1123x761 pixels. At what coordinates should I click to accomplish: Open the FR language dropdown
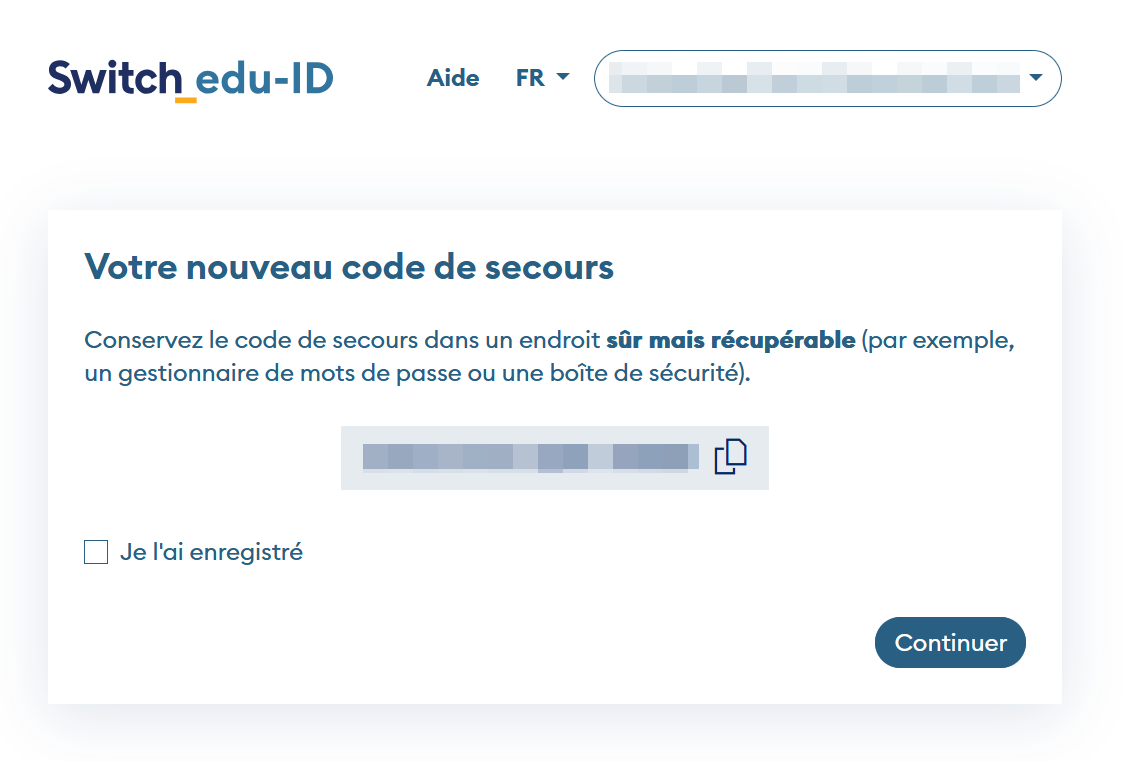tap(541, 78)
